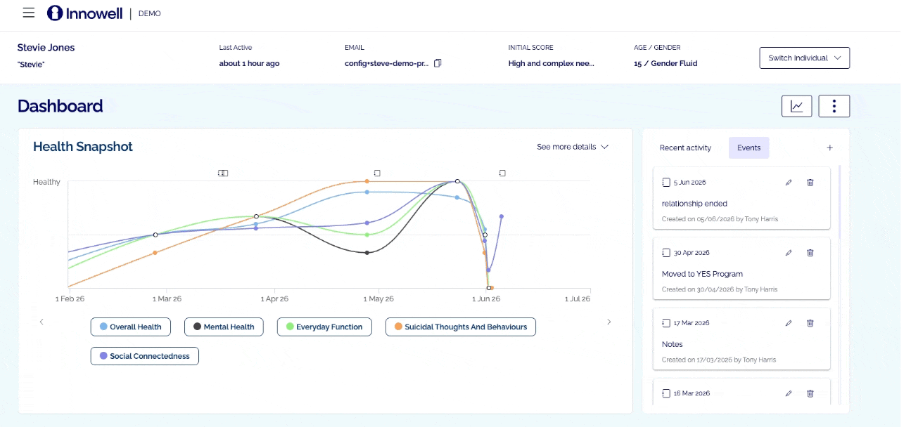Screen dimensions: 901x427
Task: Click the 30 Apr 2026 event date
Action: tap(691, 253)
